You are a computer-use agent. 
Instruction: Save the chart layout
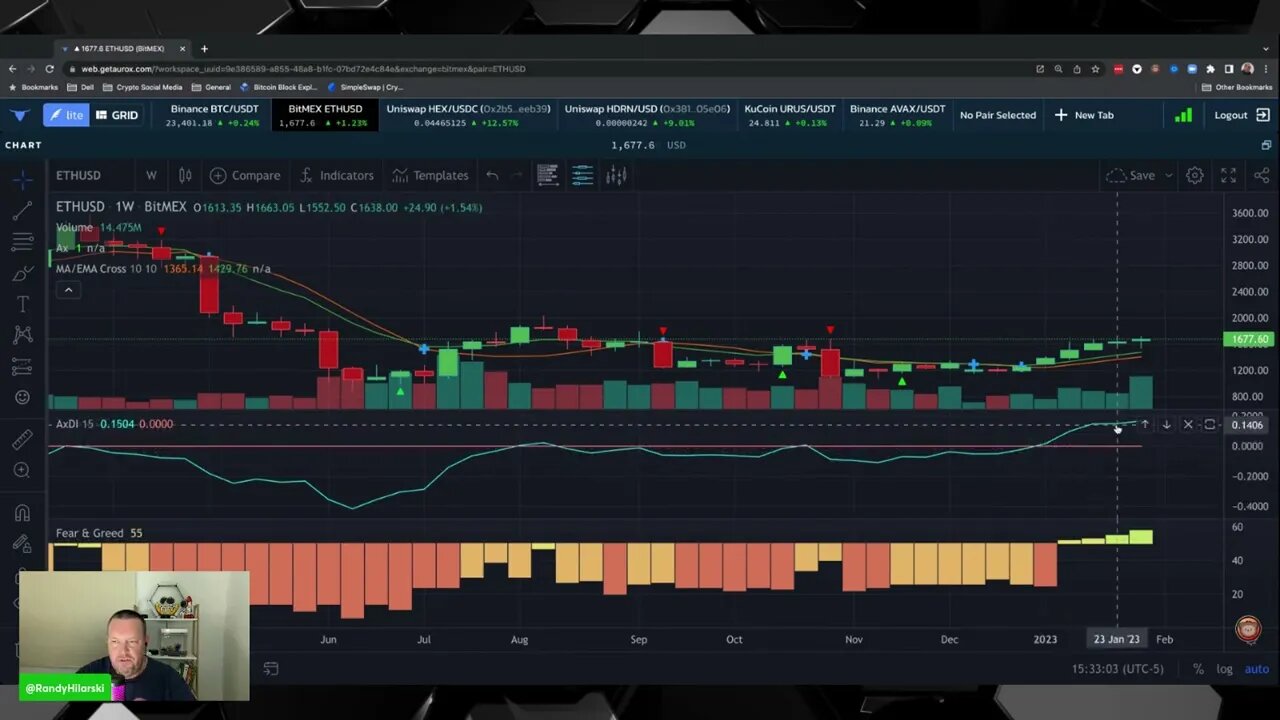[1131, 175]
